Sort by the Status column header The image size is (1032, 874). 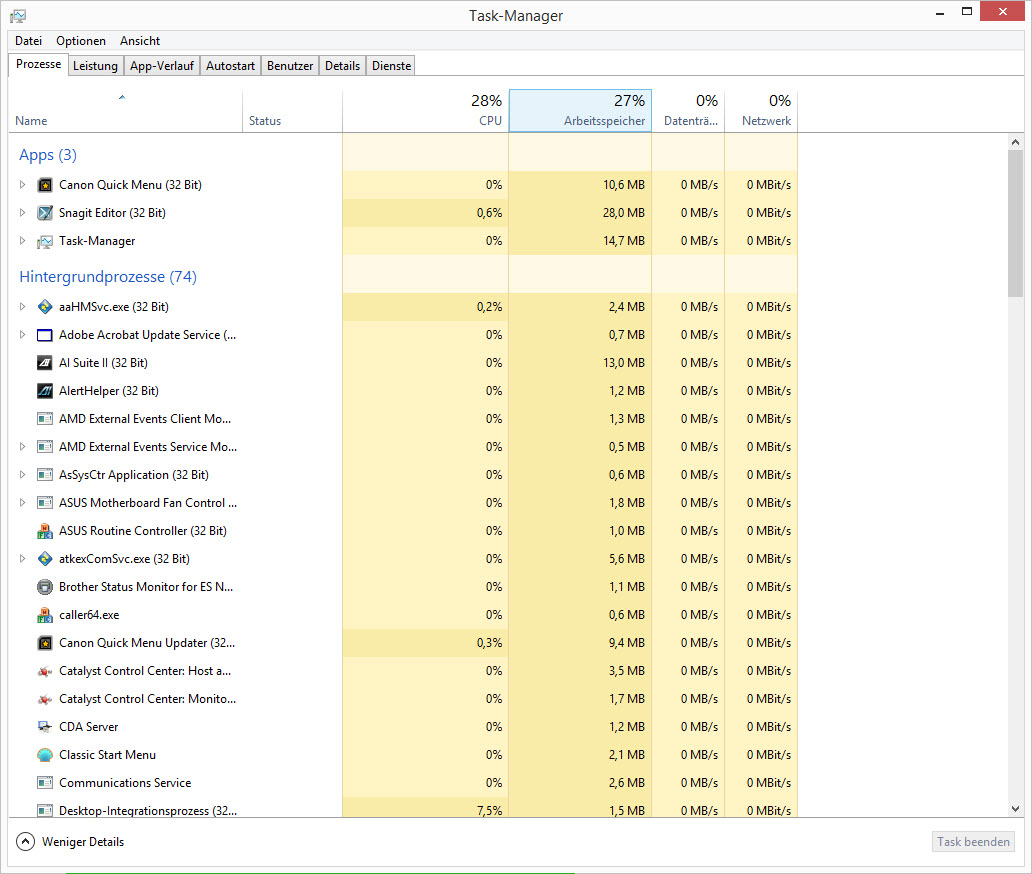292,111
